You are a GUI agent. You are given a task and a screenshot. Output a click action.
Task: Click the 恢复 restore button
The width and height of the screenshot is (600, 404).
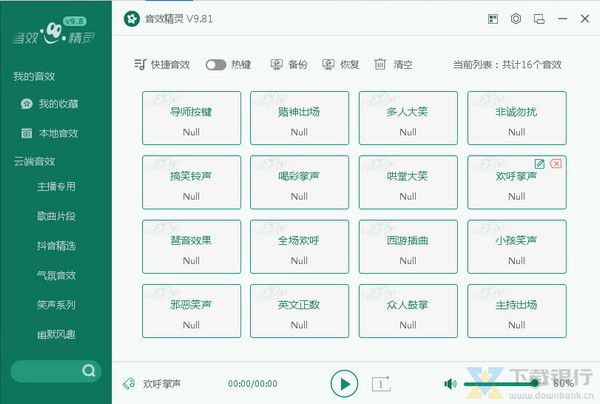click(341, 64)
